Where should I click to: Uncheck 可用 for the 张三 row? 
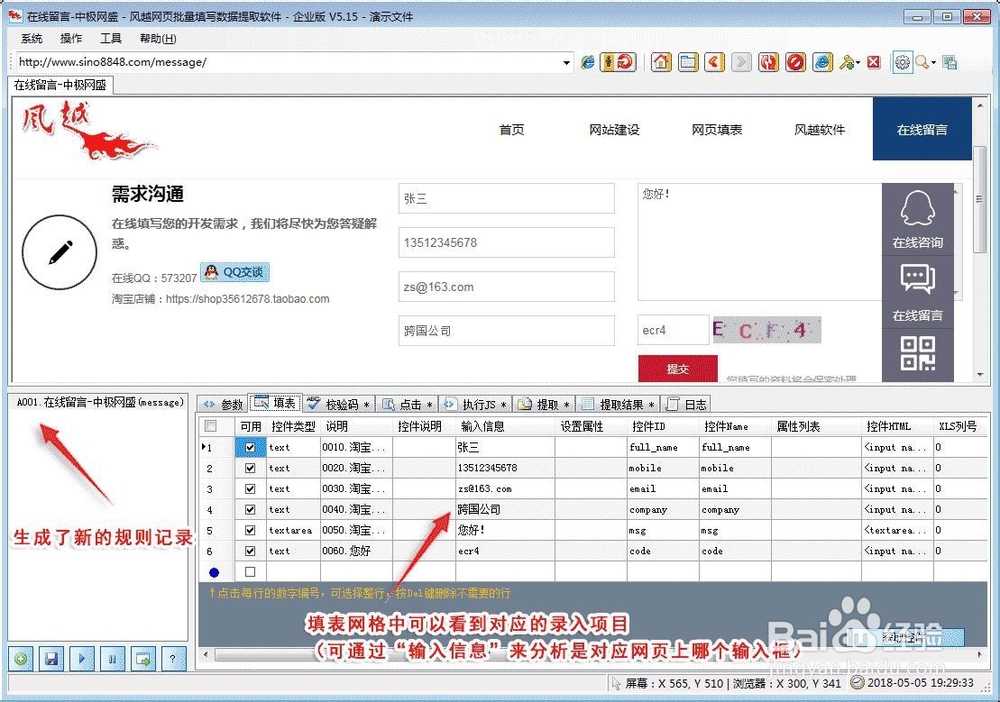(250, 447)
